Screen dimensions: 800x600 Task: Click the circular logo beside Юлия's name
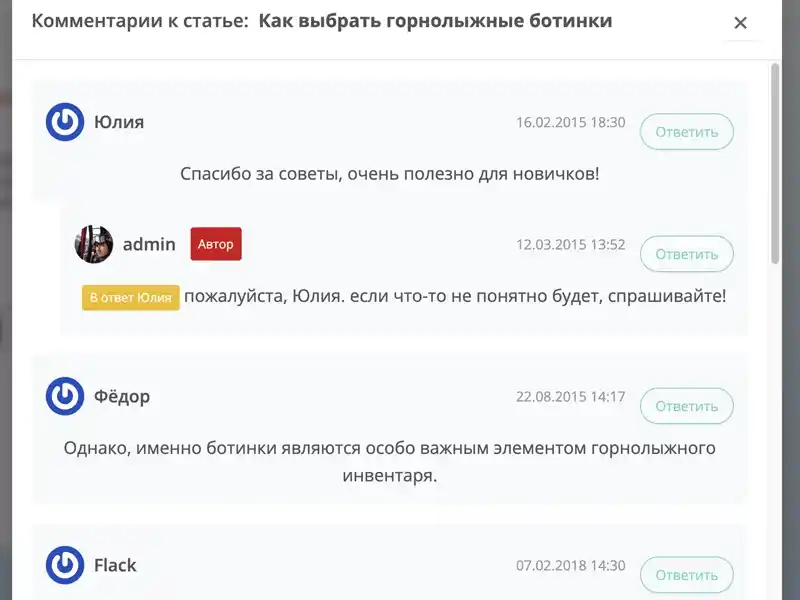[x=63, y=122]
